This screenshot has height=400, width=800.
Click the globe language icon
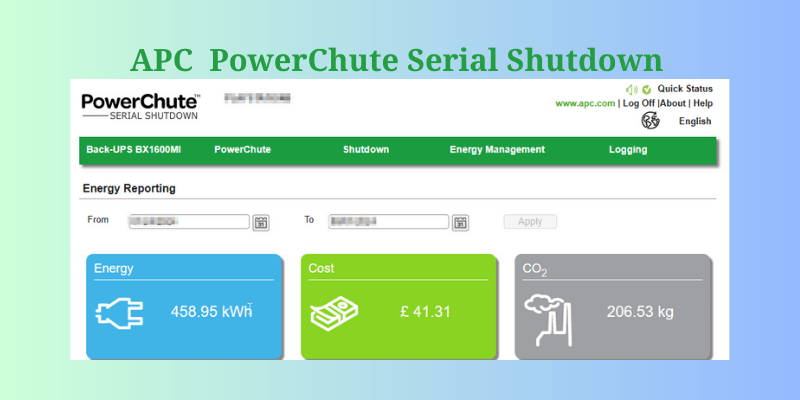(651, 121)
